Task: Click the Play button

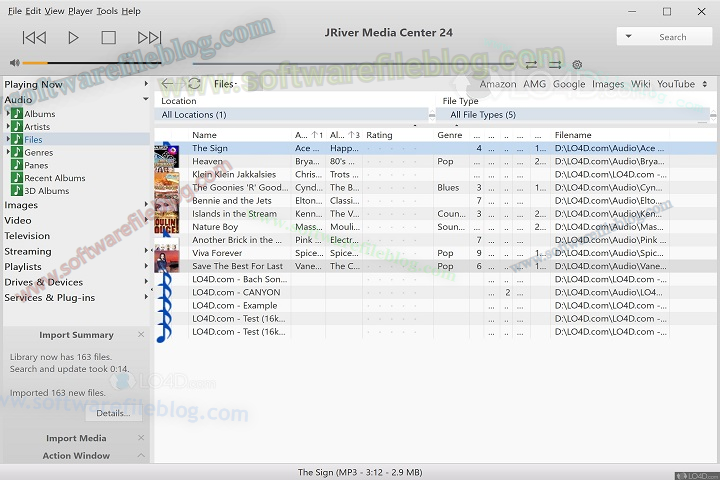Action: click(73, 38)
